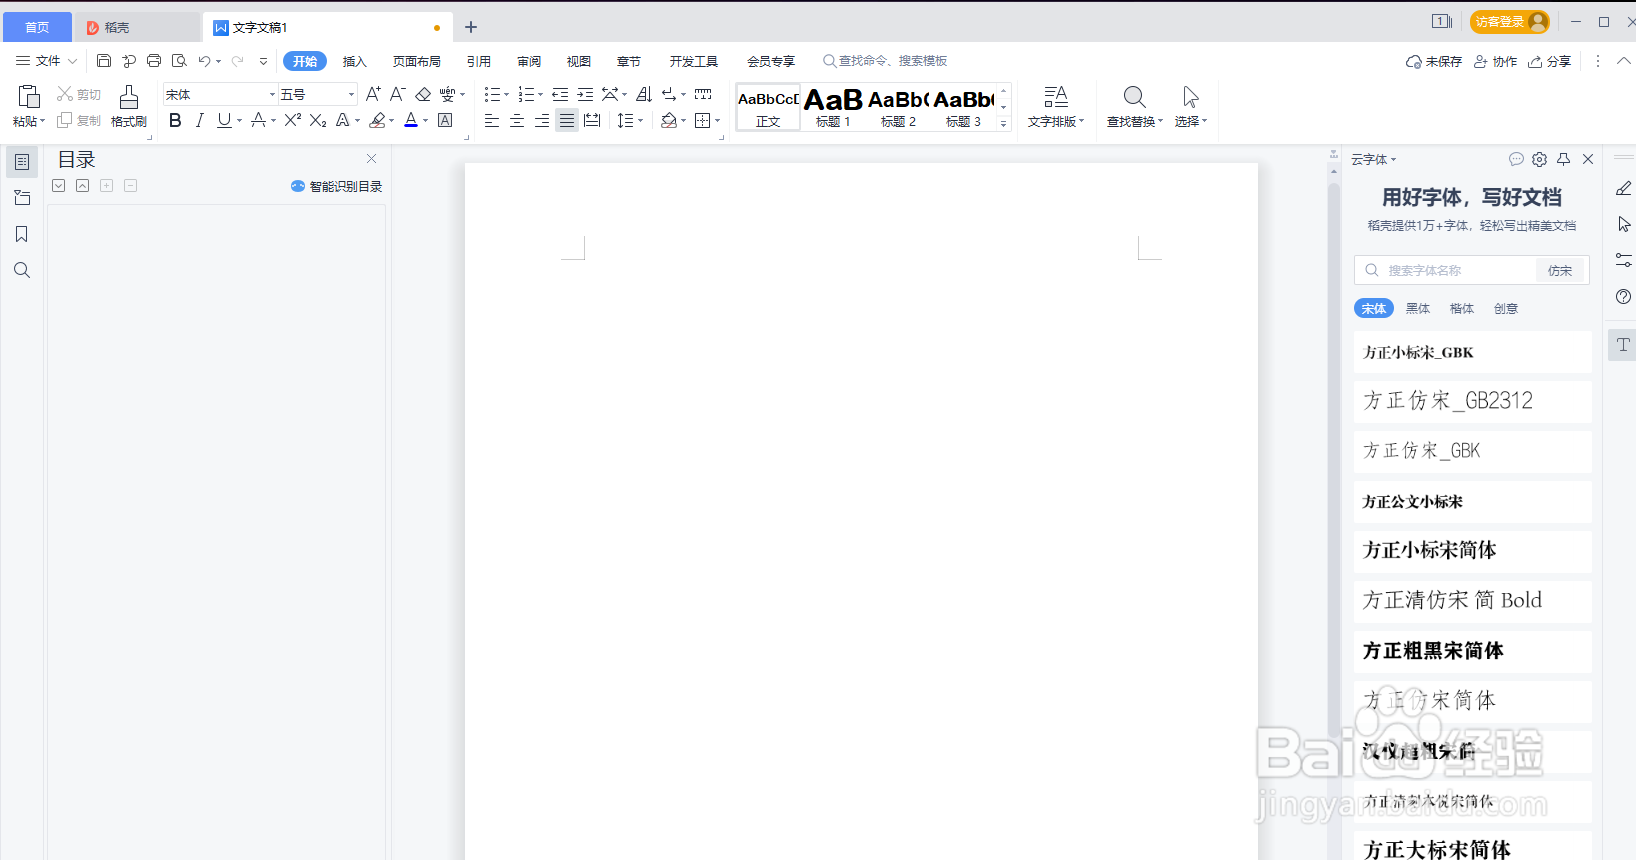This screenshot has height=860, width=1636.
Task: Open 开发工具 tab
Action: [x=694, y=61]
